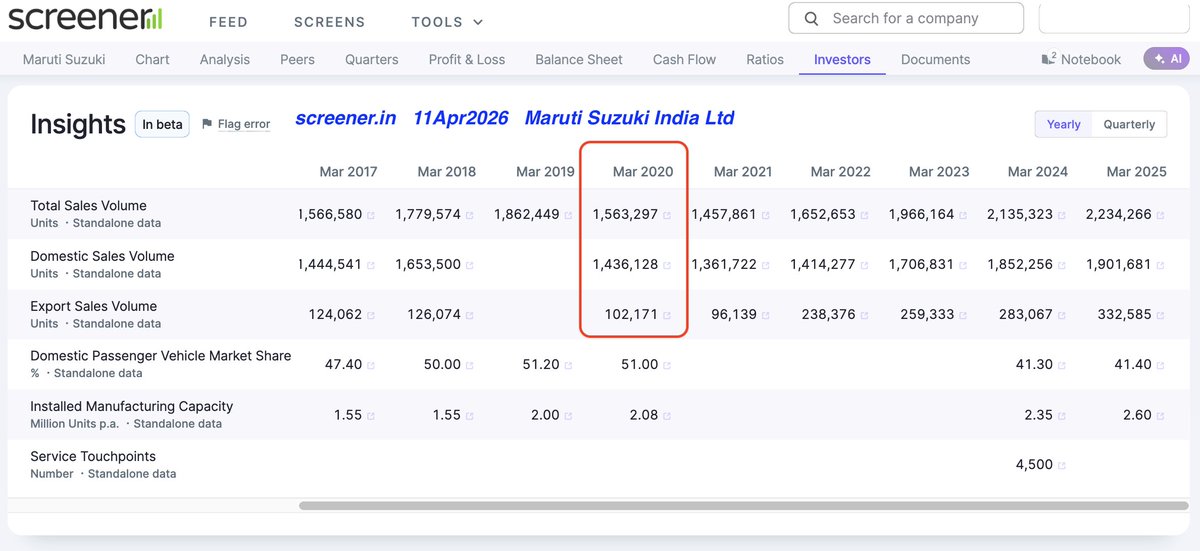
Task: Open source link icon for 47.40
Action: click(x=371, y=365)
